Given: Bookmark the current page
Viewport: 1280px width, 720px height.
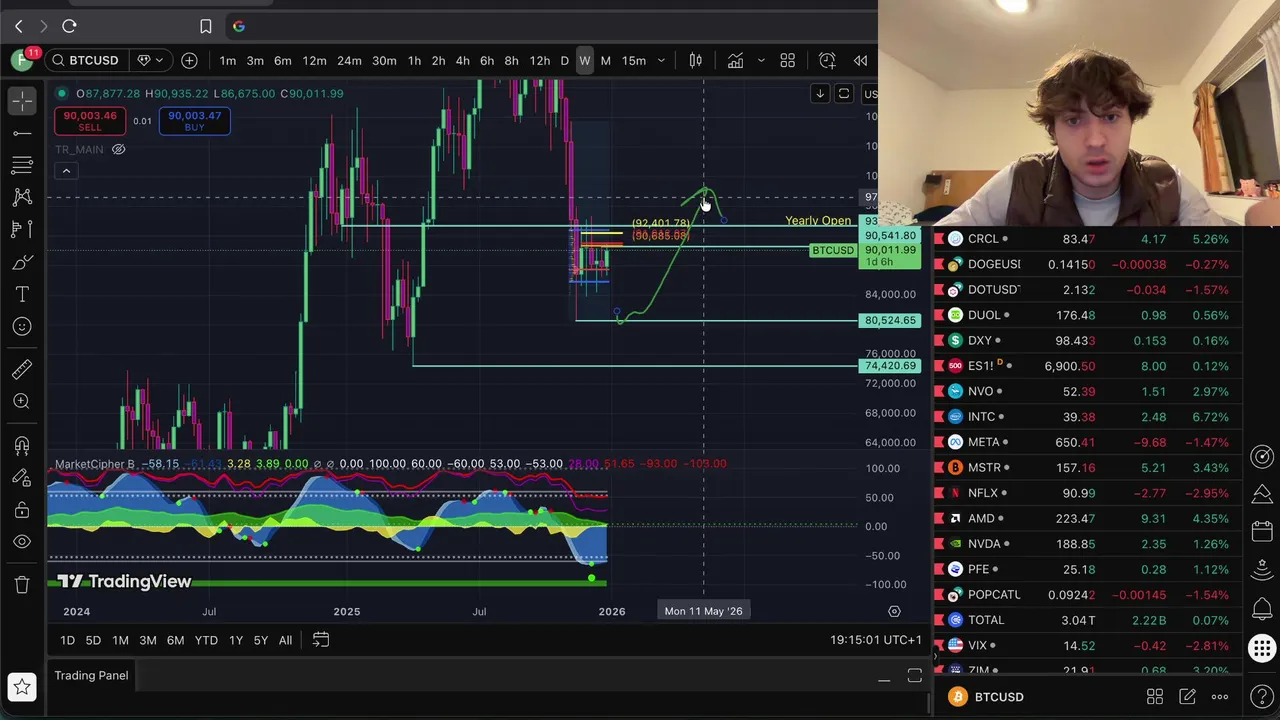Looking at the screenshot, I should pos(205,26).
